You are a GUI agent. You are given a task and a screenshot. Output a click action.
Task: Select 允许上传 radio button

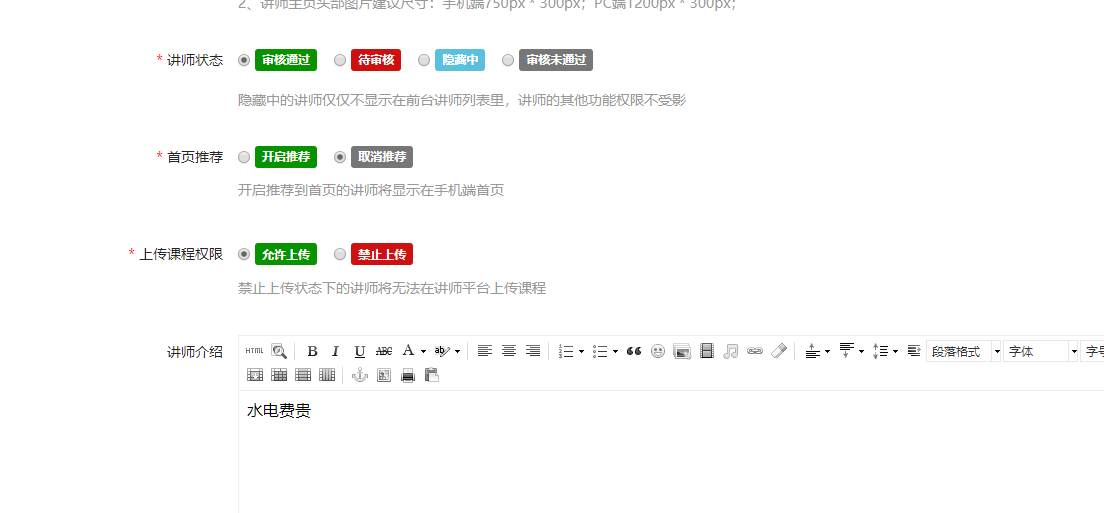point(244,254)
